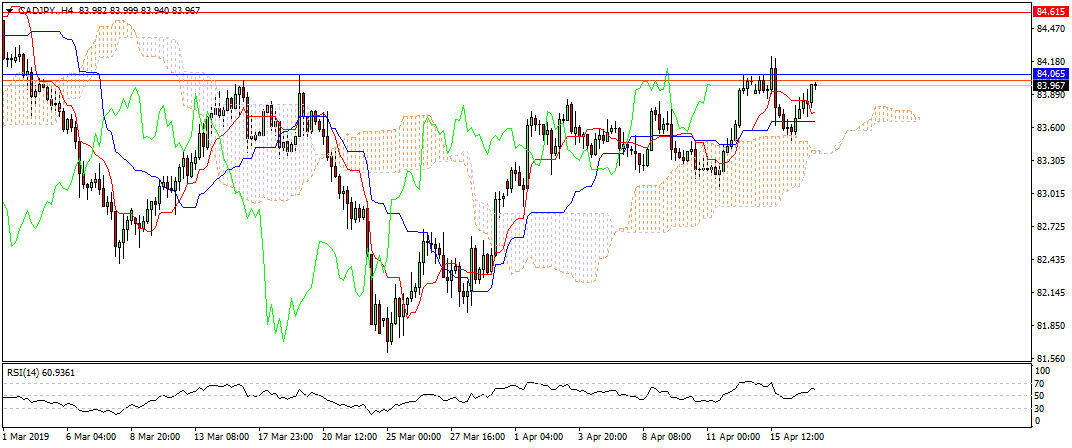Click the RSI scale value 30
The height and width of the screenshot is (448, 1072).
(x=1041, y=408)
